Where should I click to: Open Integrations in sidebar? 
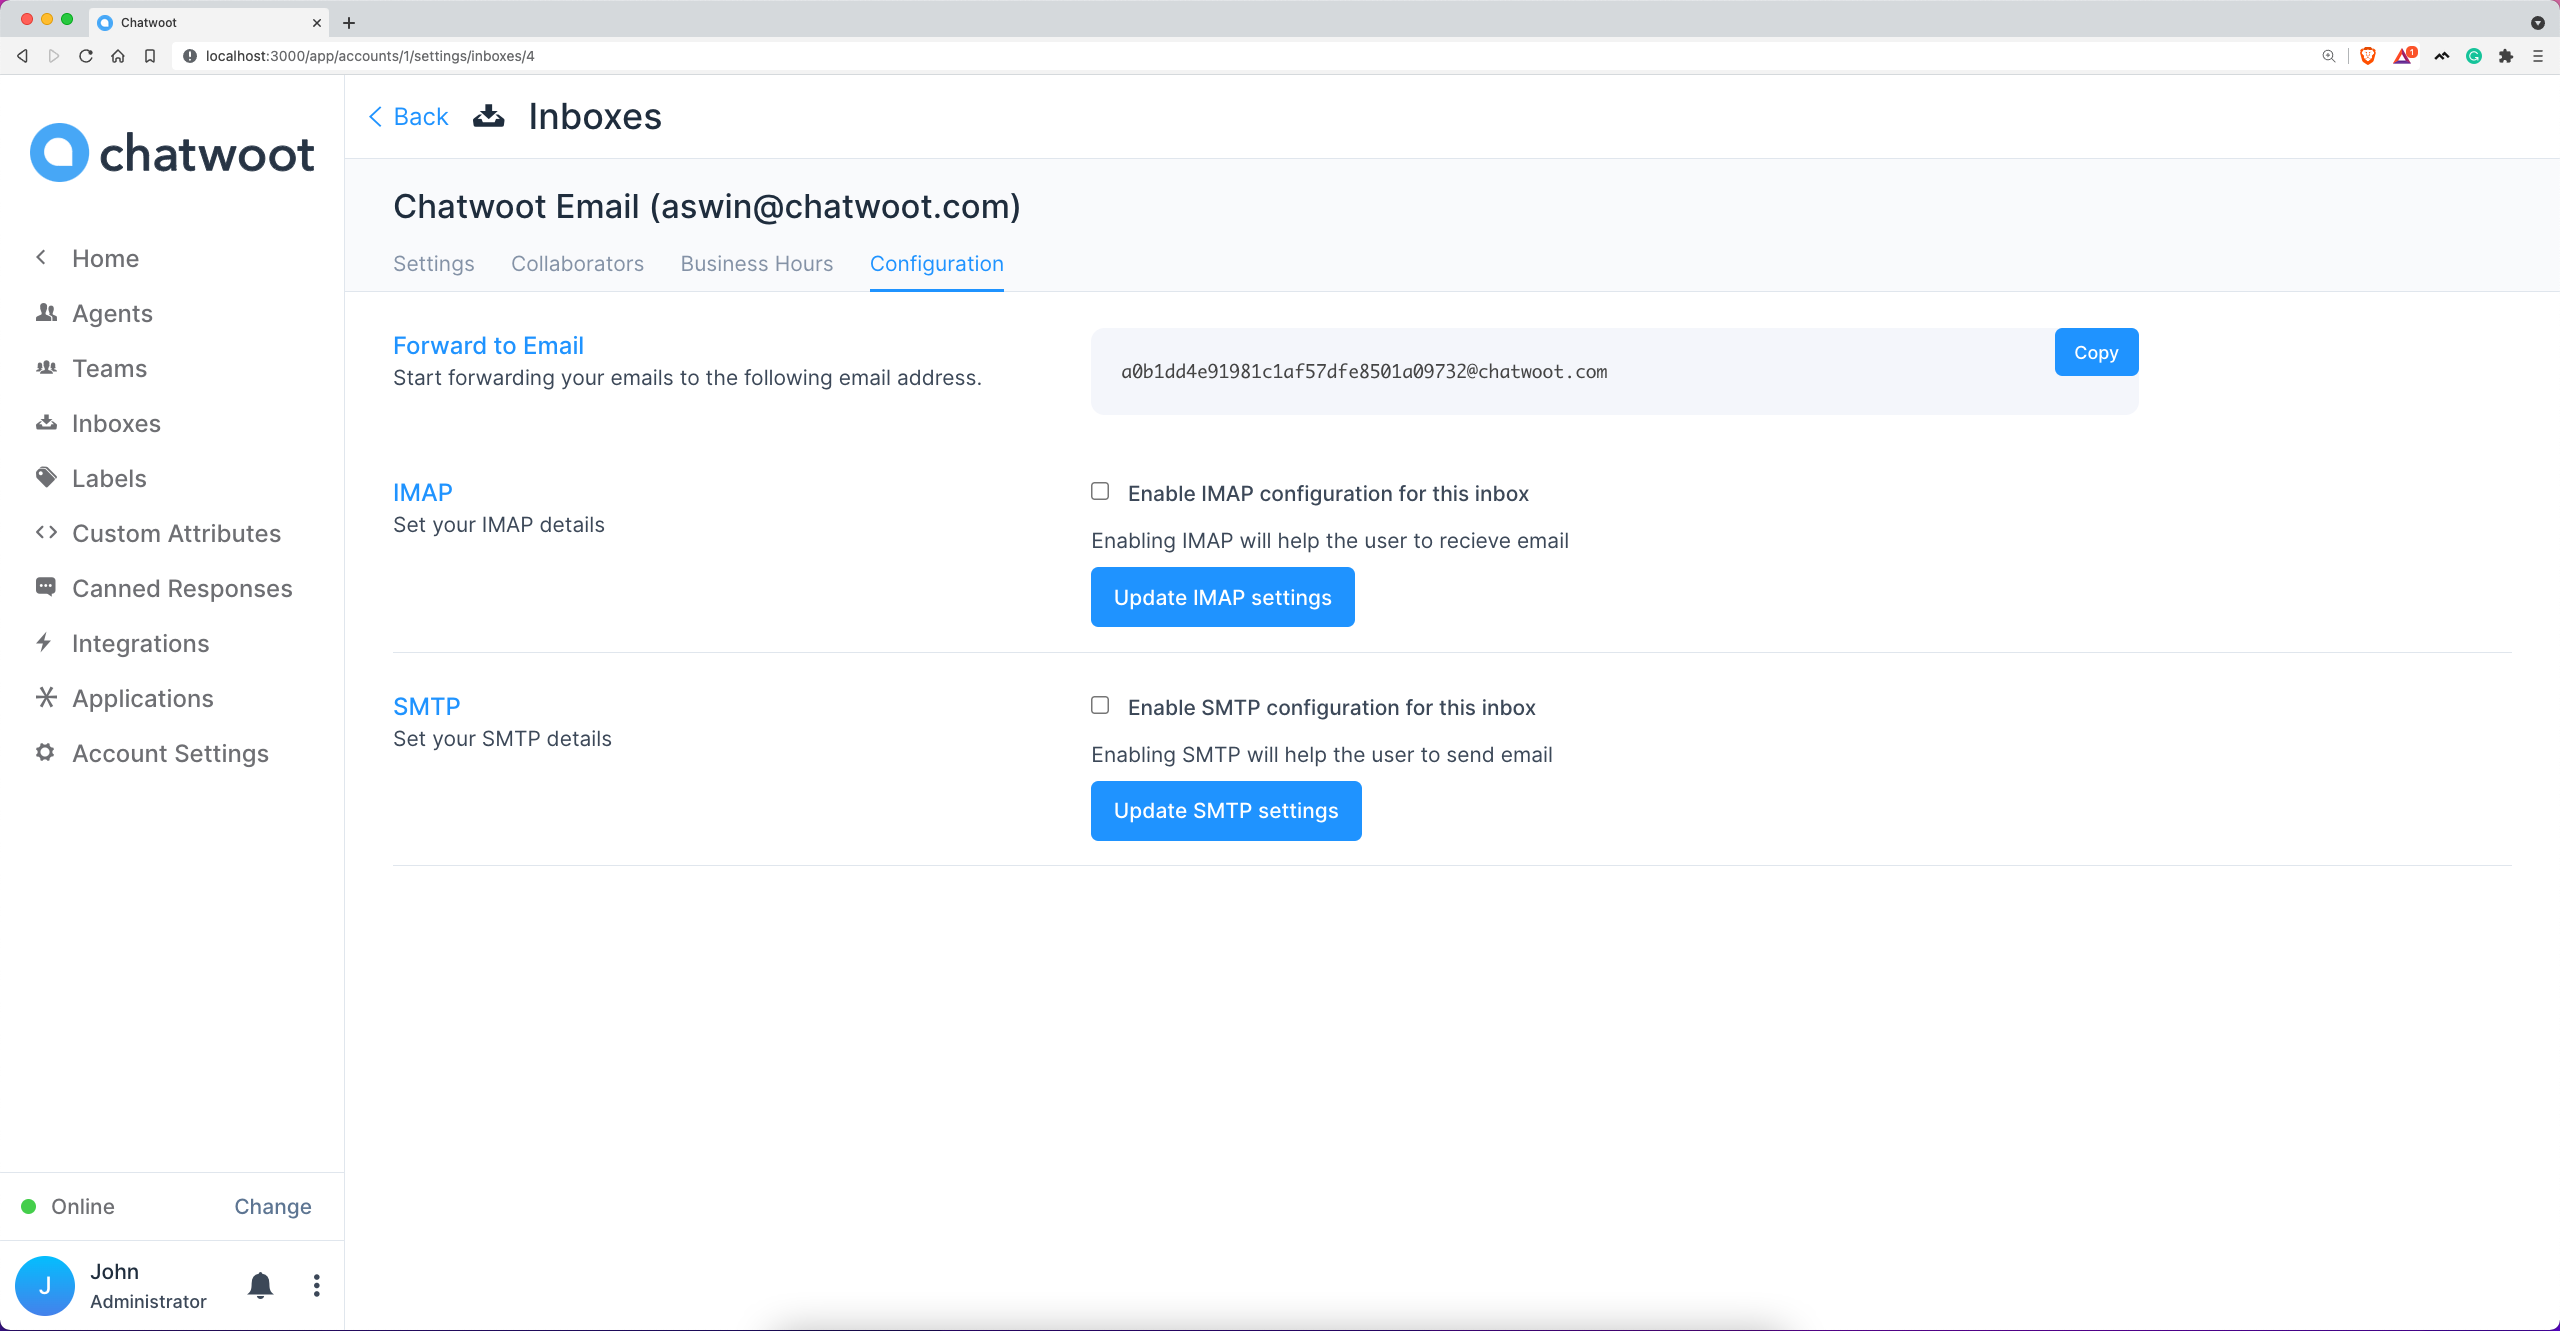[141, 642]
